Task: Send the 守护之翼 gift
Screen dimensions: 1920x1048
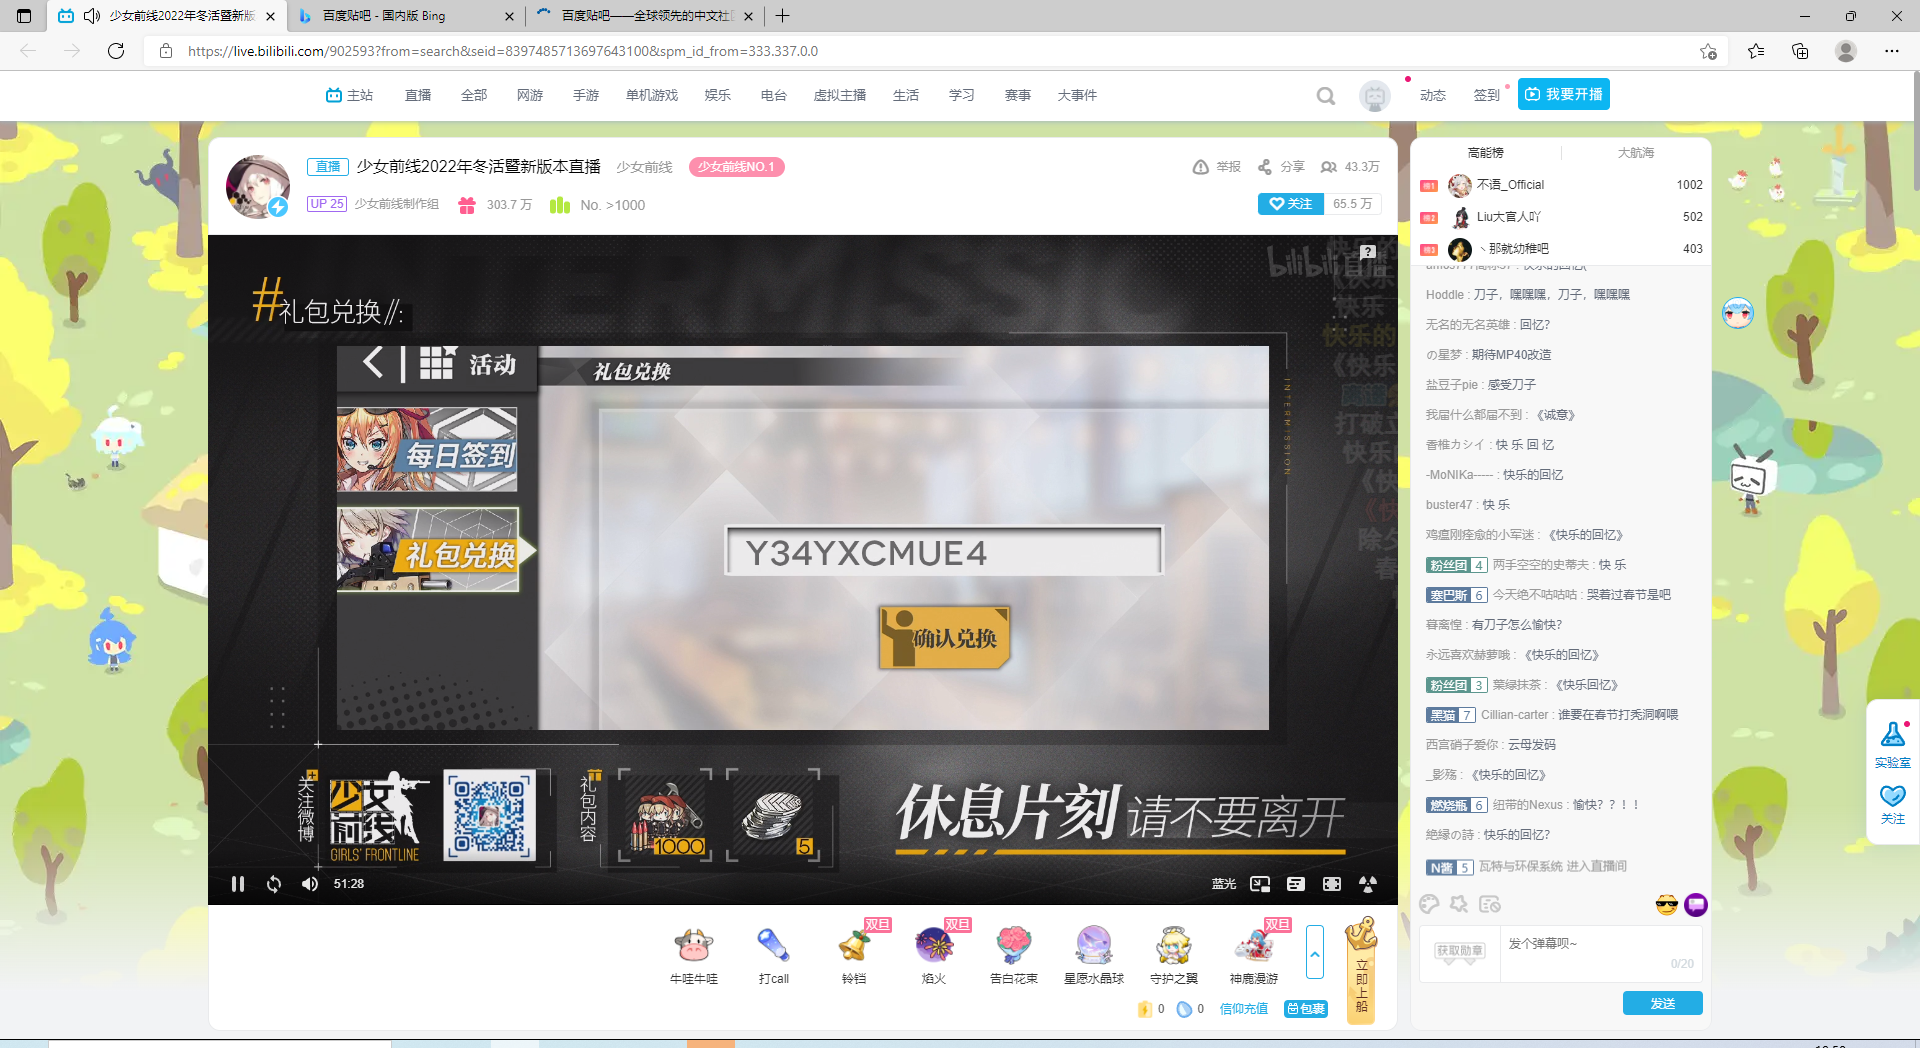Action: tap(1174, 955)
